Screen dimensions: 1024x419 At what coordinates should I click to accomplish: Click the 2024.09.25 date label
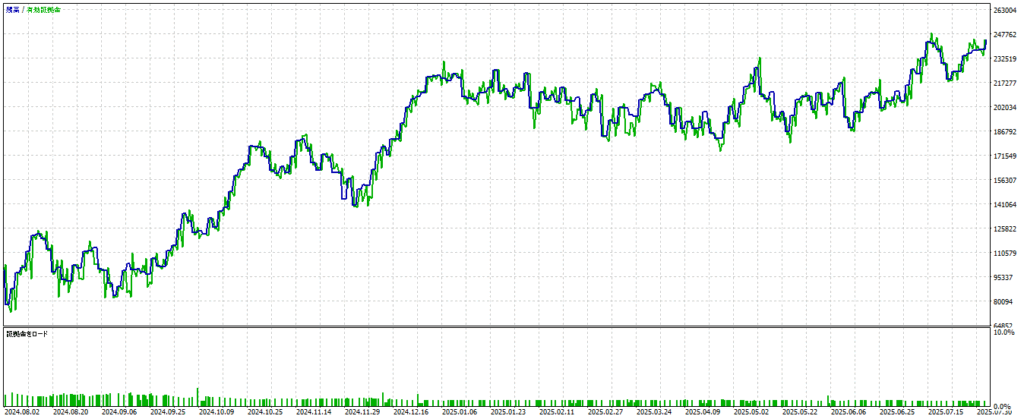pos(167,411)
